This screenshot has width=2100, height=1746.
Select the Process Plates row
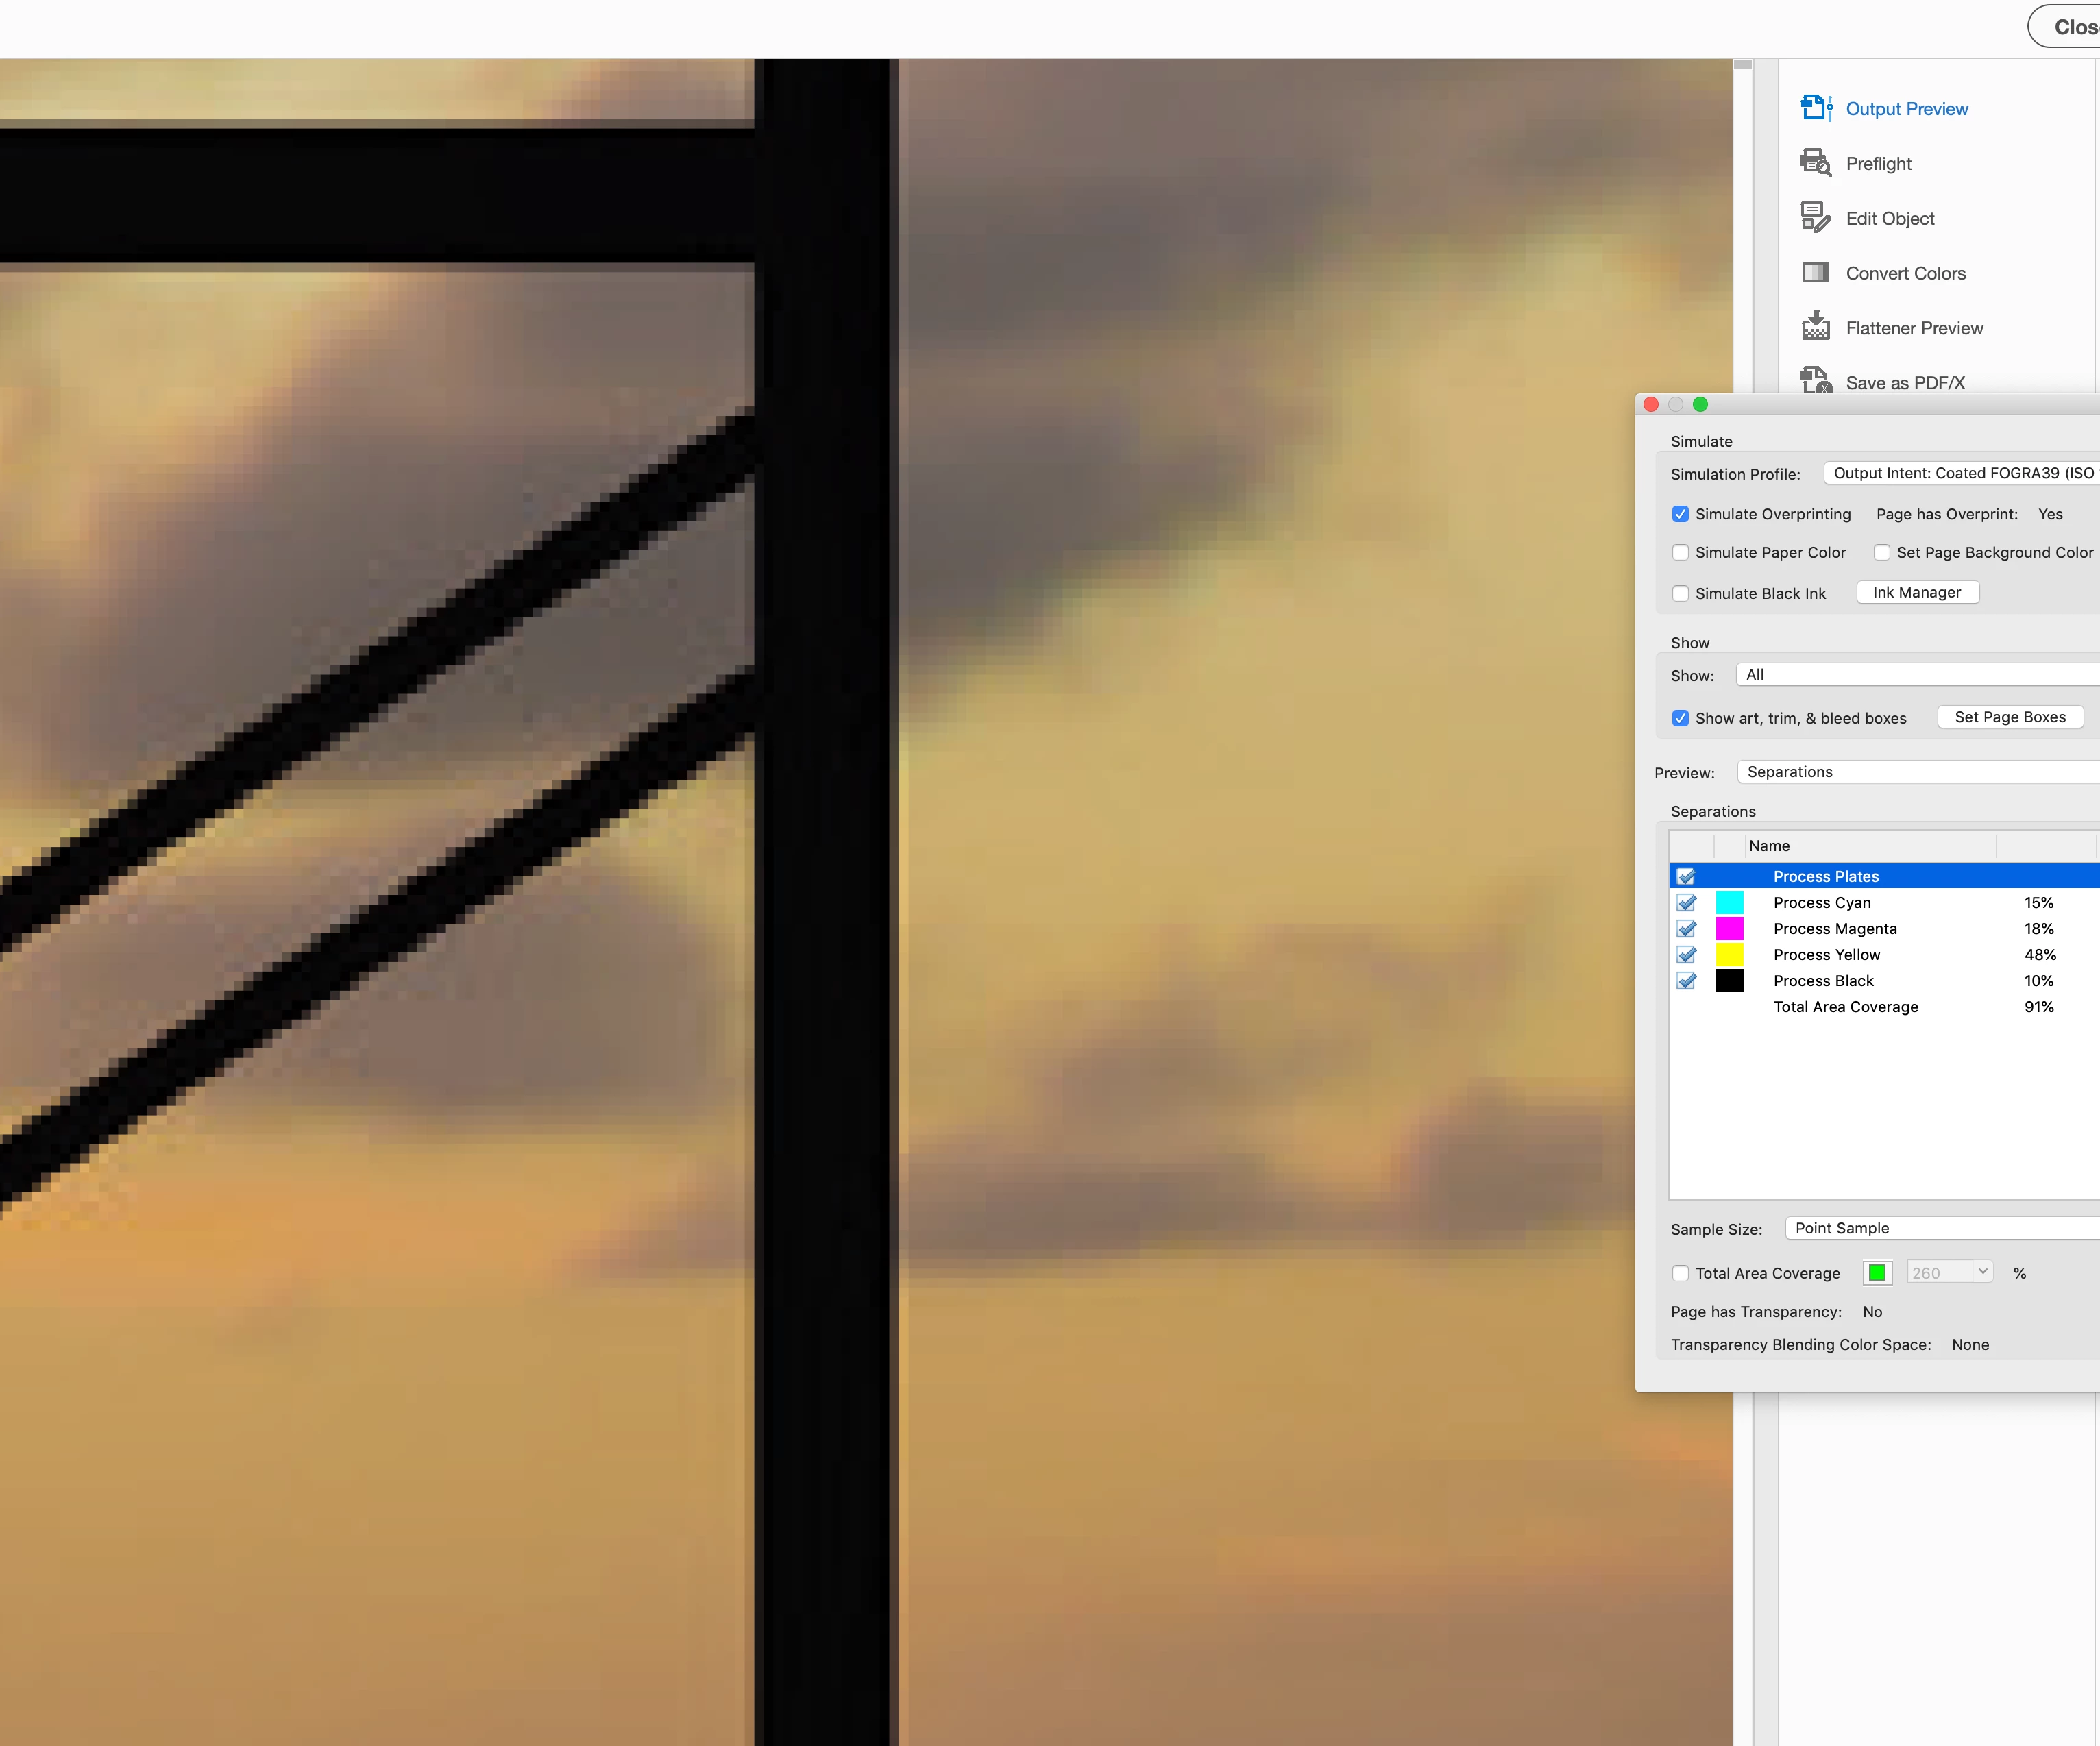[x=1826, y=877]
